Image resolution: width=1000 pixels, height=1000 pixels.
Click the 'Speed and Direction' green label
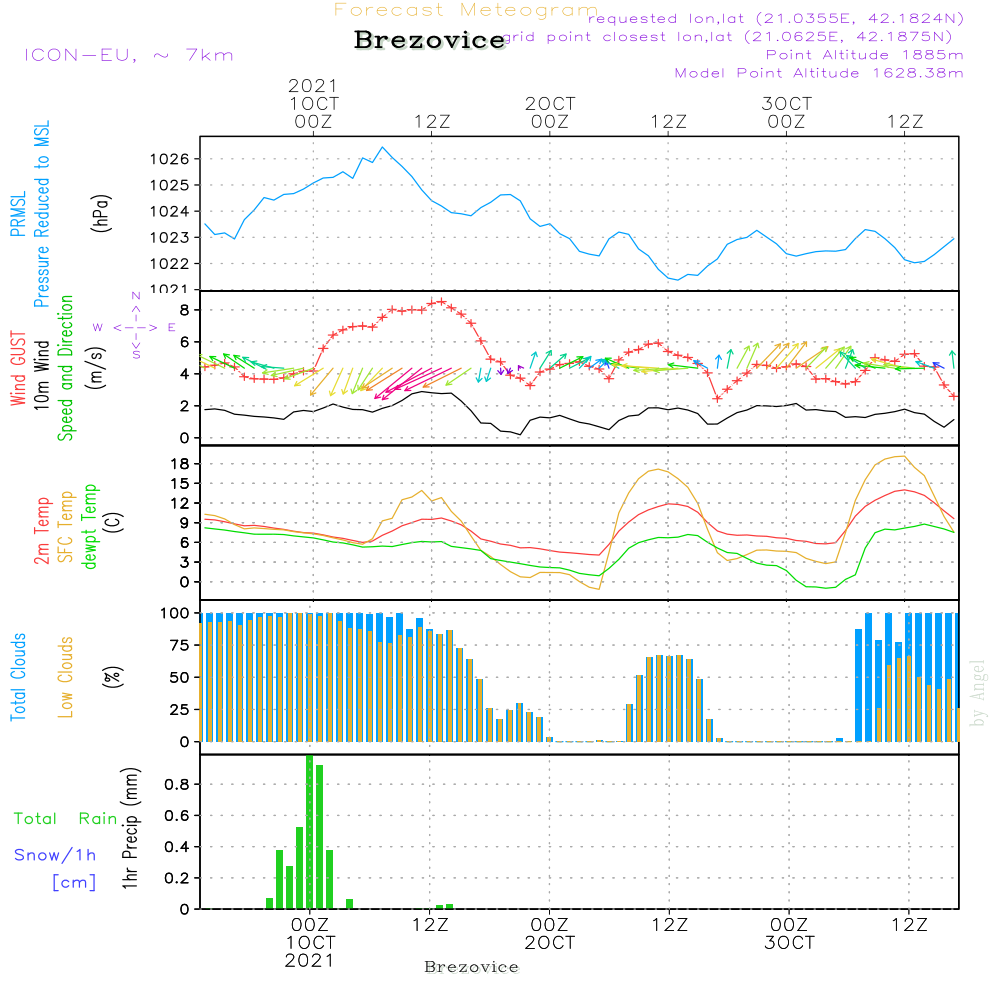[x=66, y=368]
